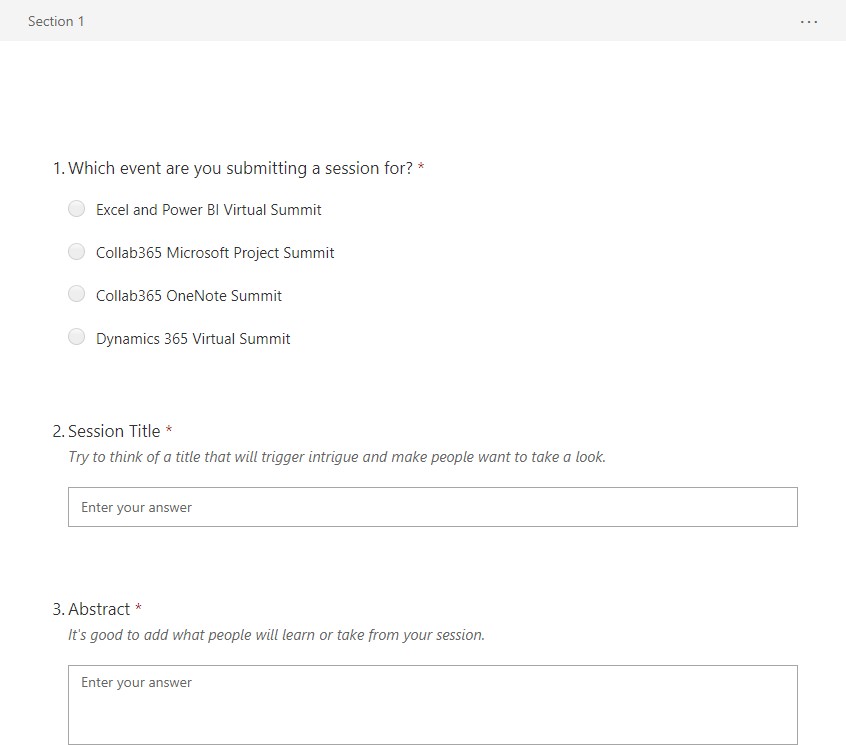Pick the Dynamics 365 Virtual Summit radio circle
Screen dimensions: 846x745
[77, 337]
